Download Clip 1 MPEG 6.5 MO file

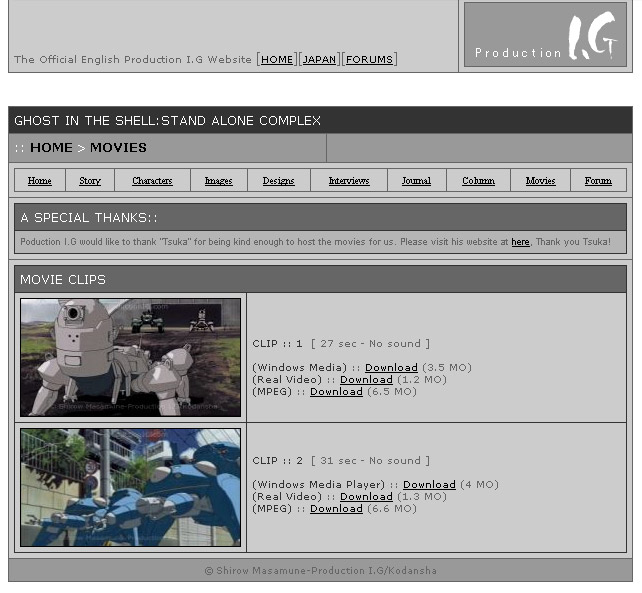[x=336, y=392]
